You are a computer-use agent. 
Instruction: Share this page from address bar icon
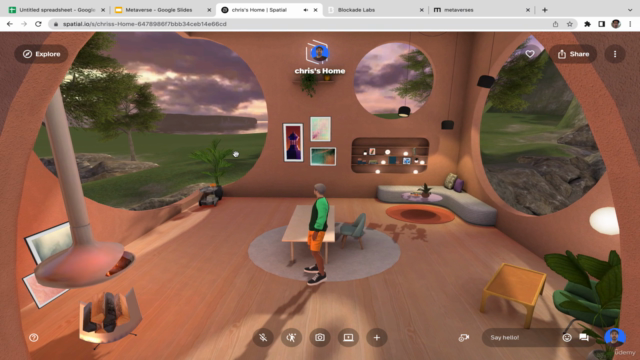click(555, 24)
